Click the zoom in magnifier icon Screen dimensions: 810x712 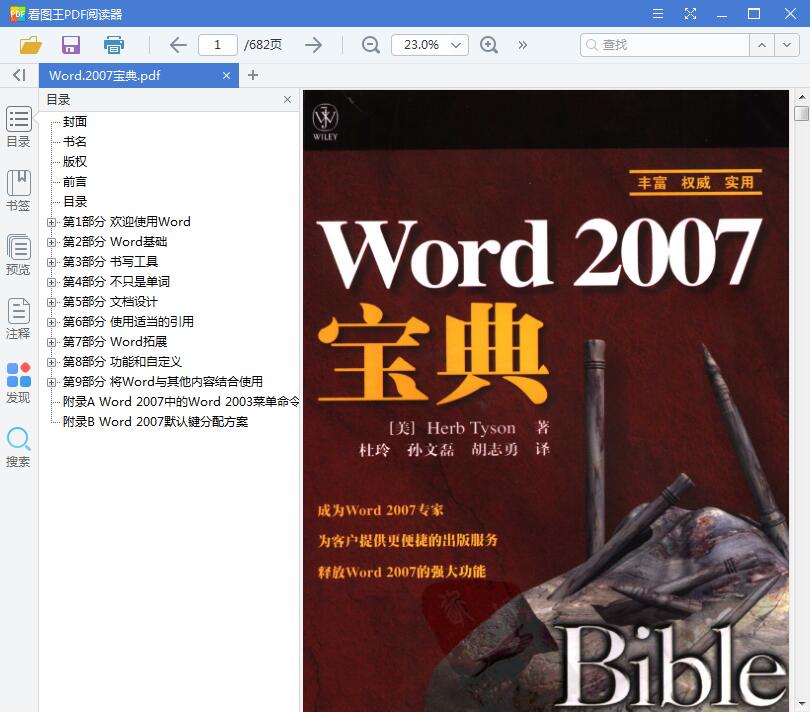tap(489, 45)
